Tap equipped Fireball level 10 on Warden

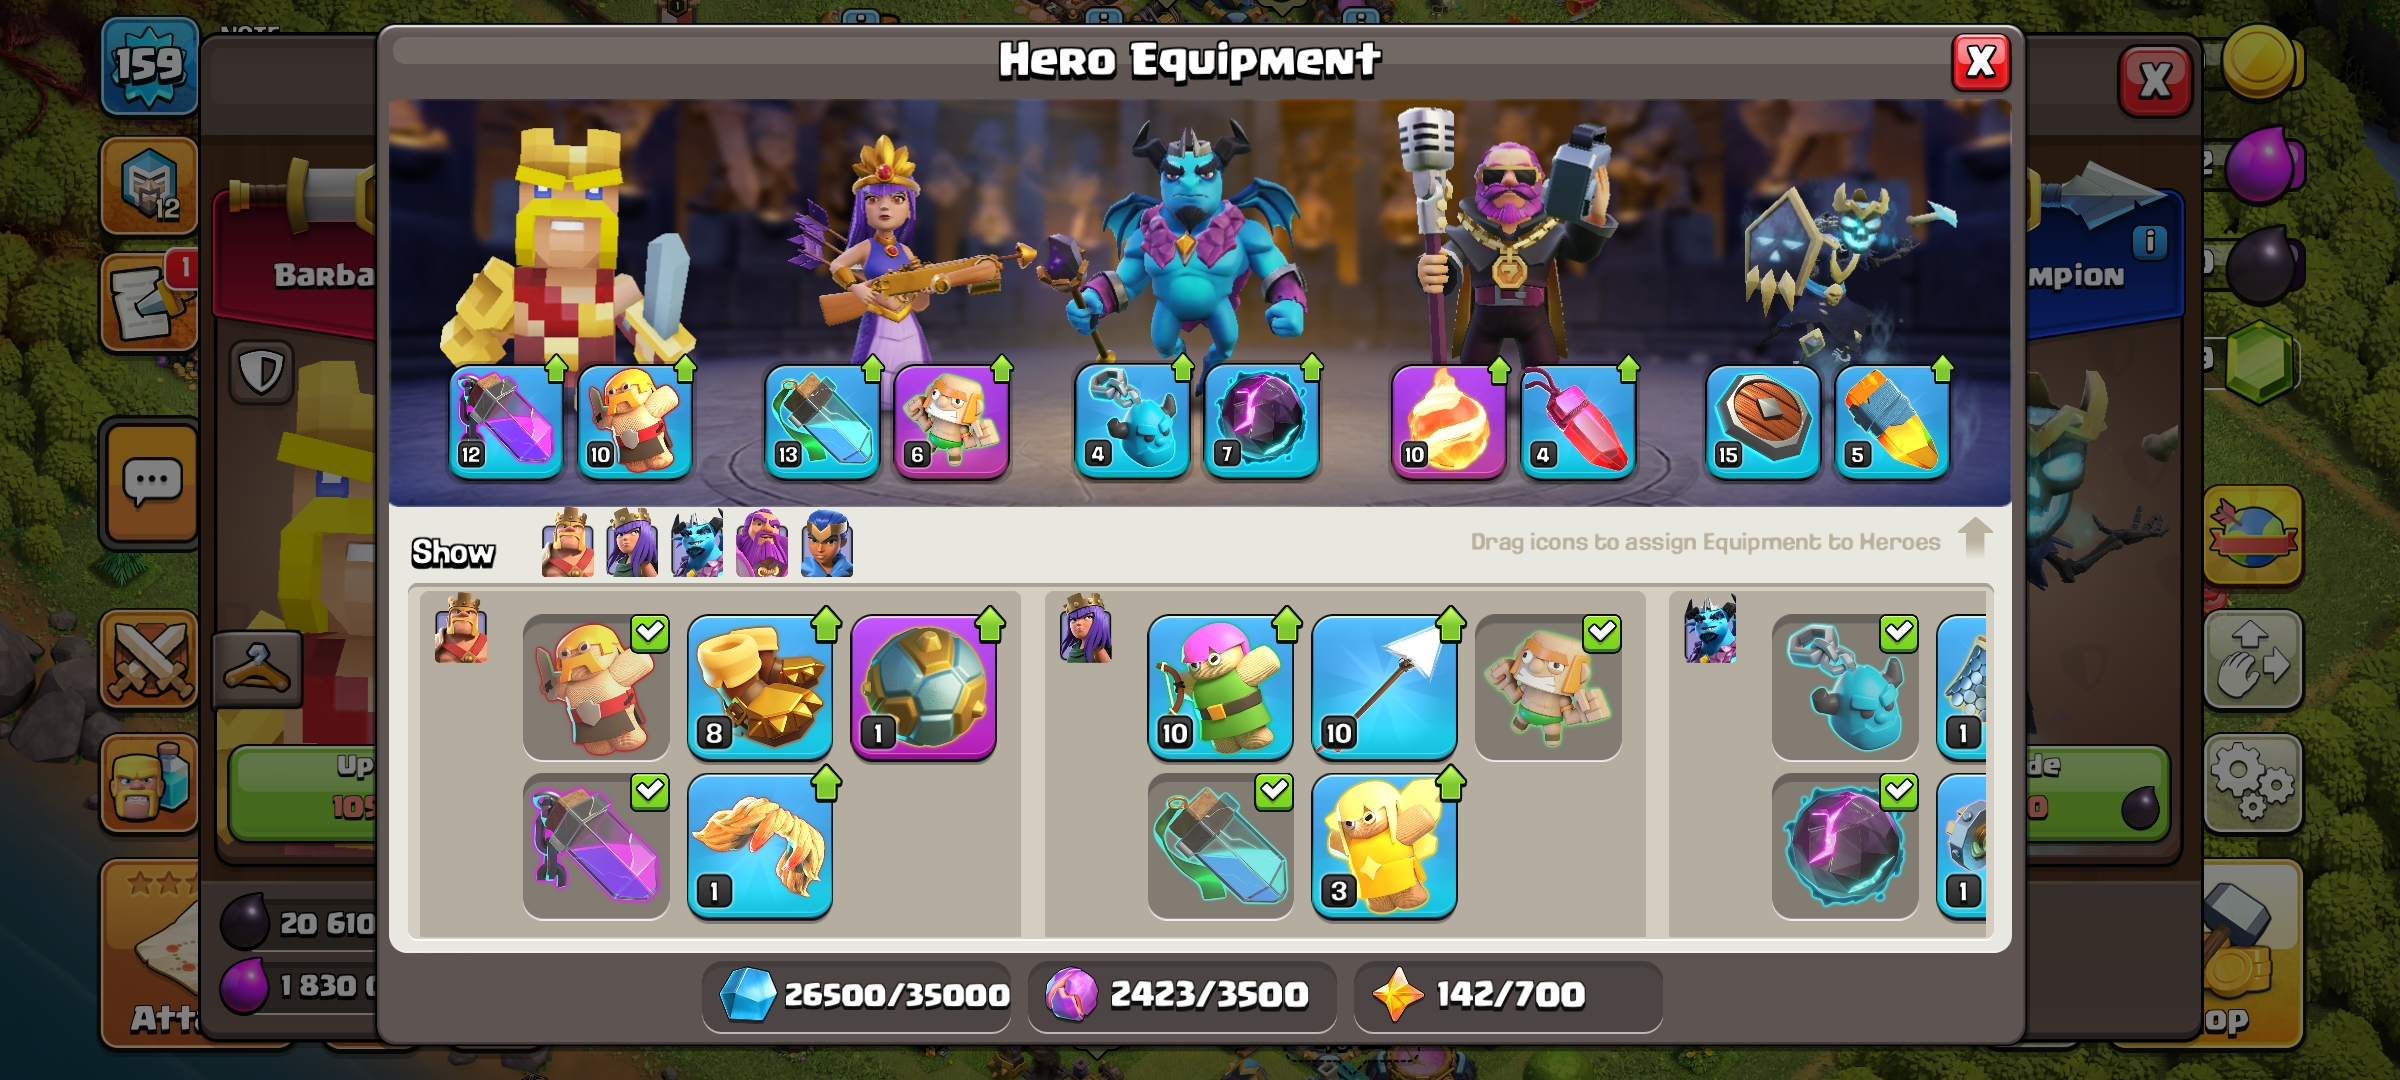point(1449,421)
